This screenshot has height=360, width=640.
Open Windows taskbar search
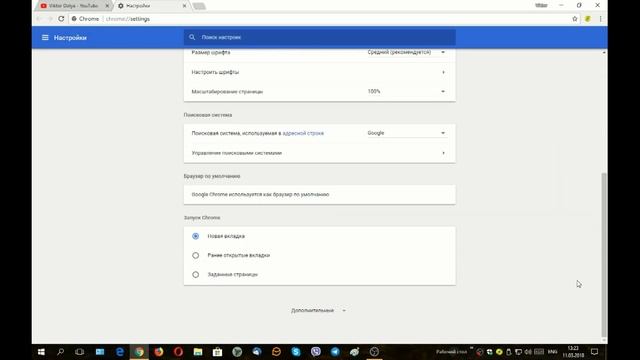[x=60, y=352]
